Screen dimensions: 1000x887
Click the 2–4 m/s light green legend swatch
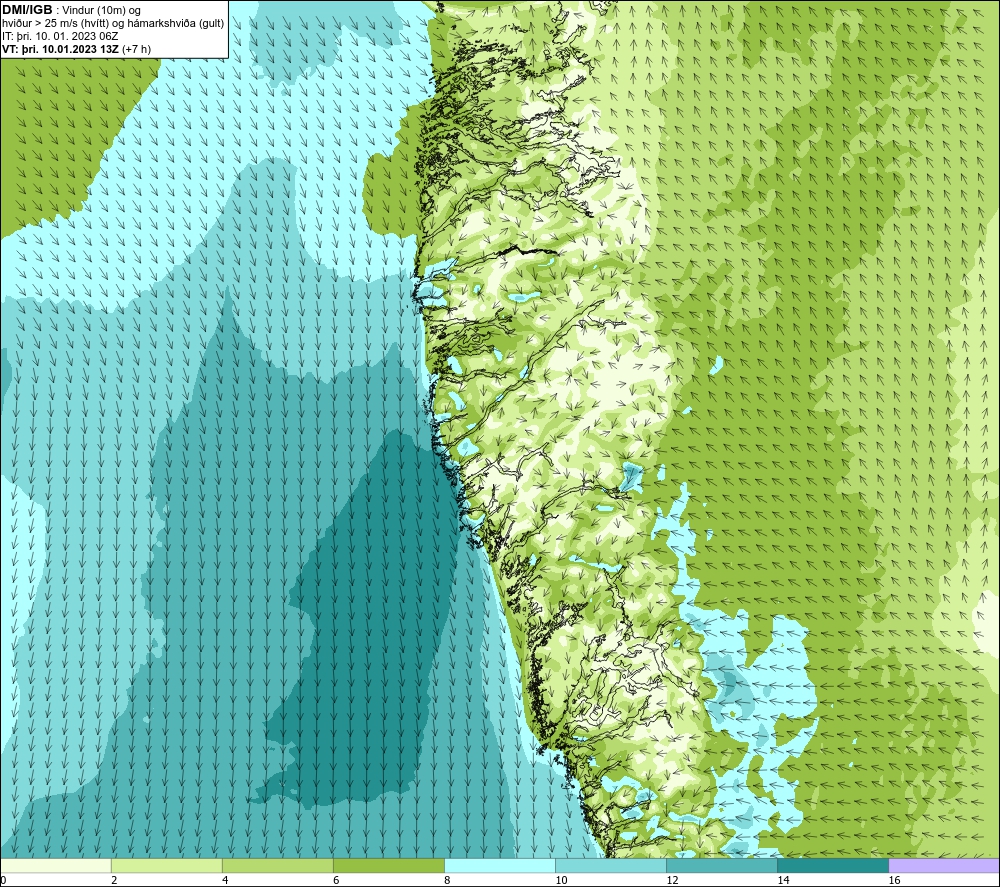pos(166,865)
